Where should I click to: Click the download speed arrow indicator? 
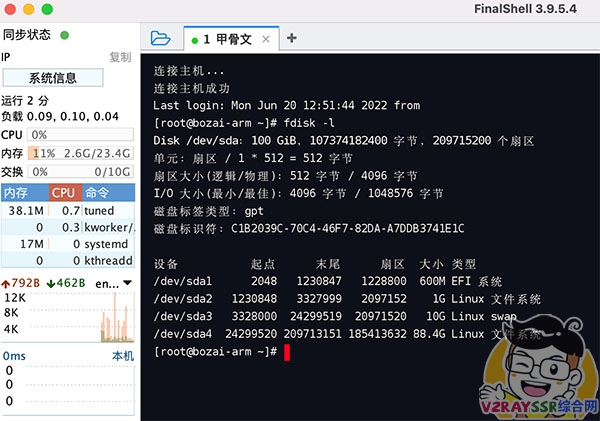(52, 284)
